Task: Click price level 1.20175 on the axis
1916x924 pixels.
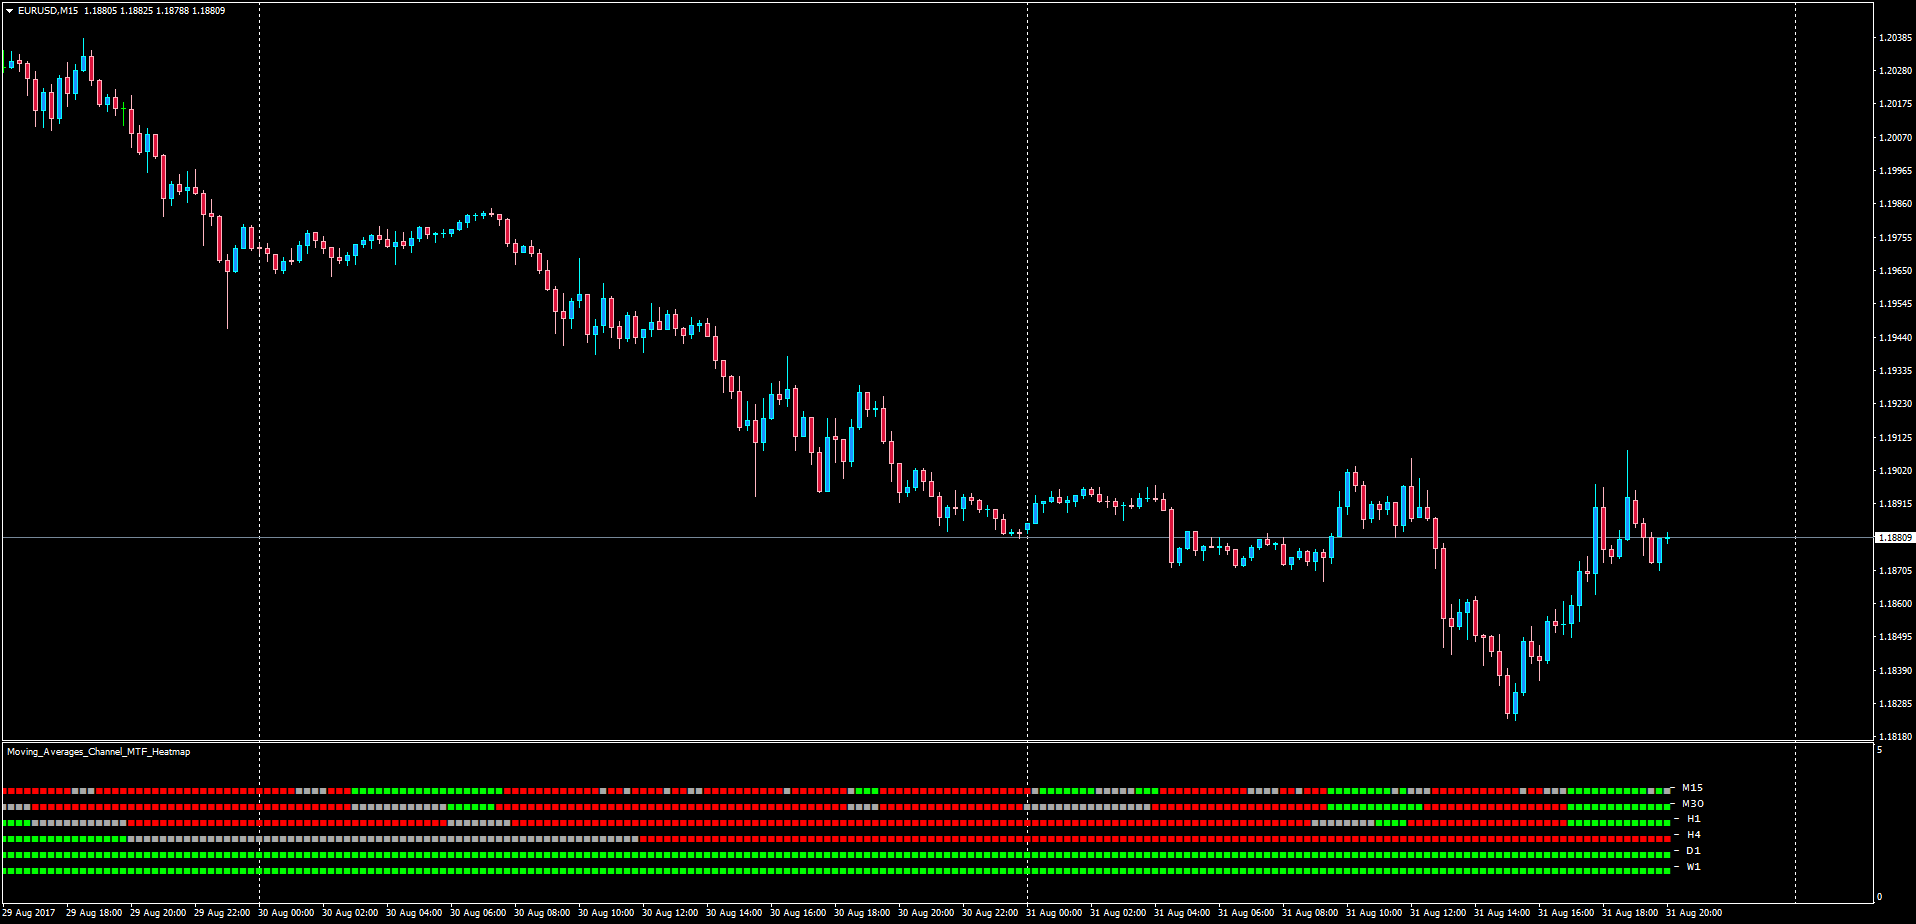Action: (1896, 104)
